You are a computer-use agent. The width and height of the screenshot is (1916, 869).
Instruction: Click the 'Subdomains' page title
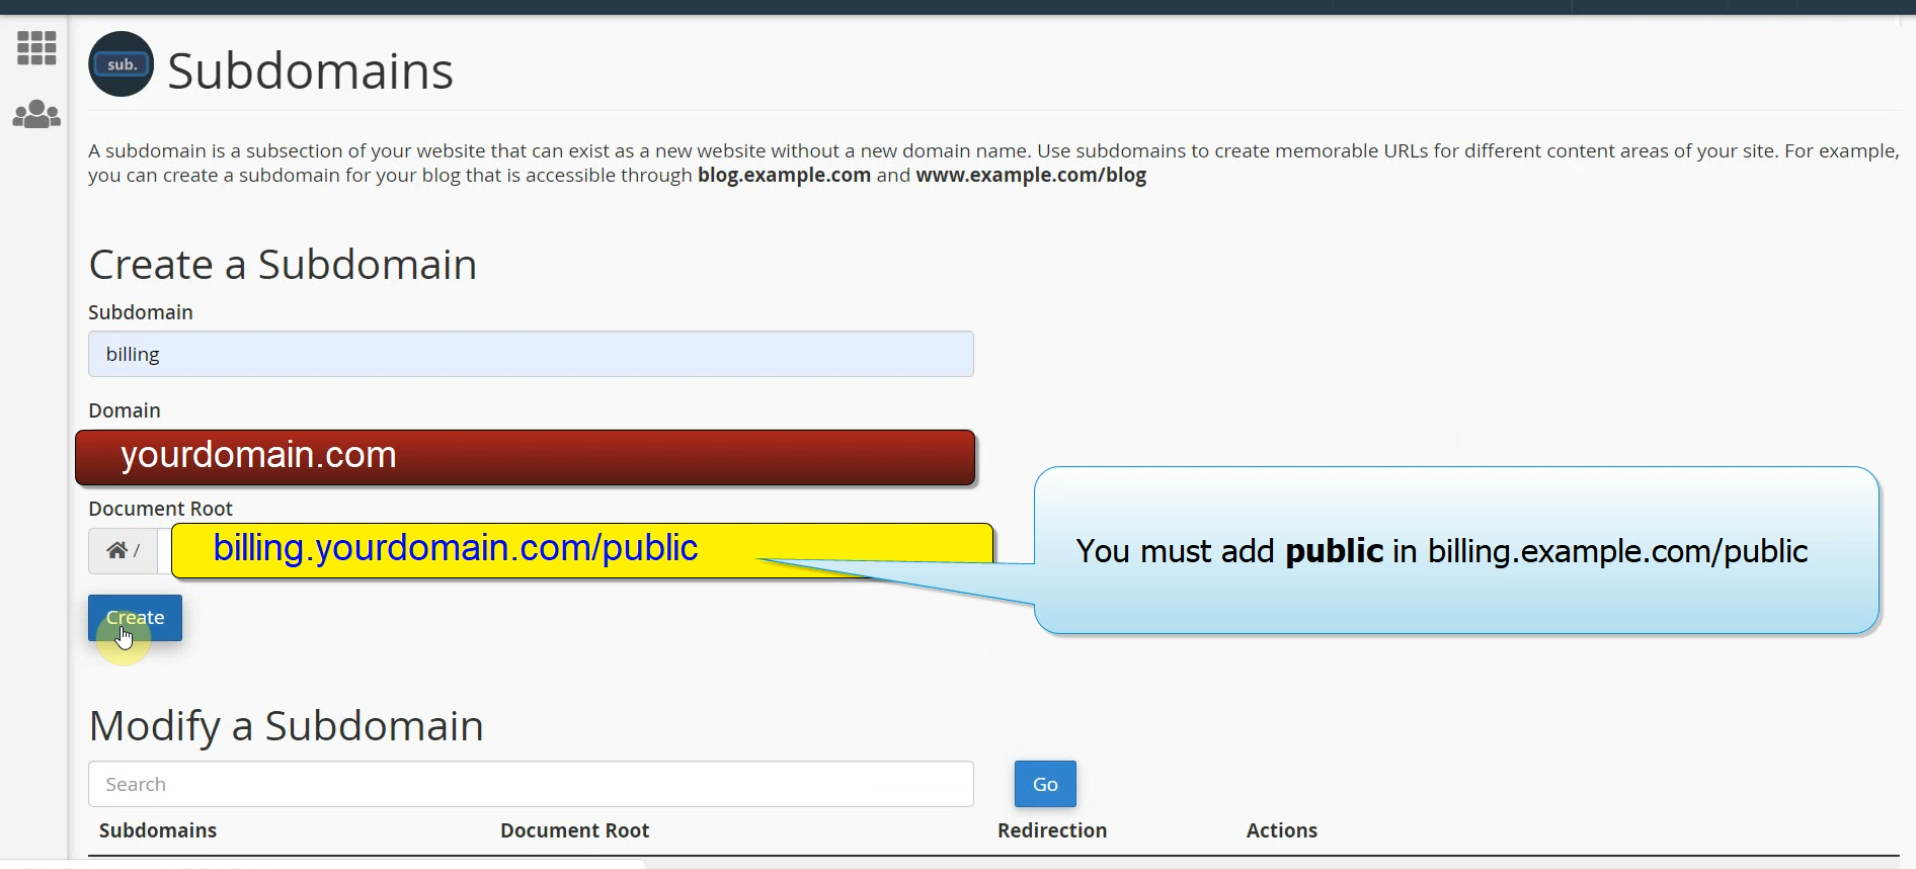coord(310,71)
